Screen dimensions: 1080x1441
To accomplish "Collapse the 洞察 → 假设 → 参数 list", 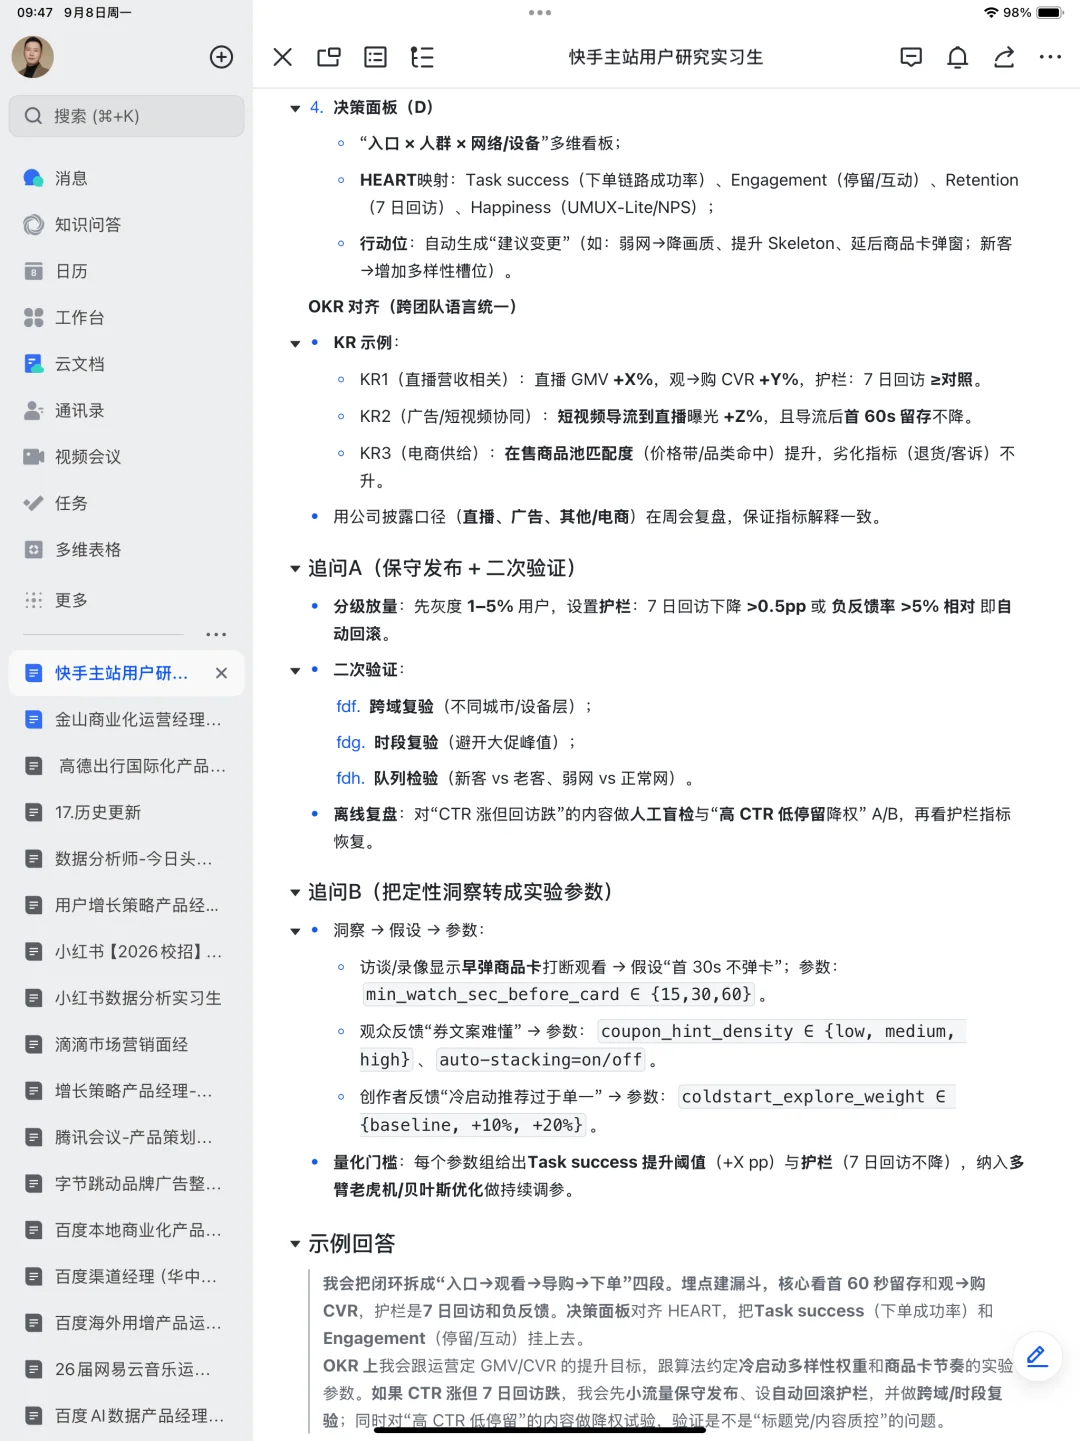I will pos(295,932).
